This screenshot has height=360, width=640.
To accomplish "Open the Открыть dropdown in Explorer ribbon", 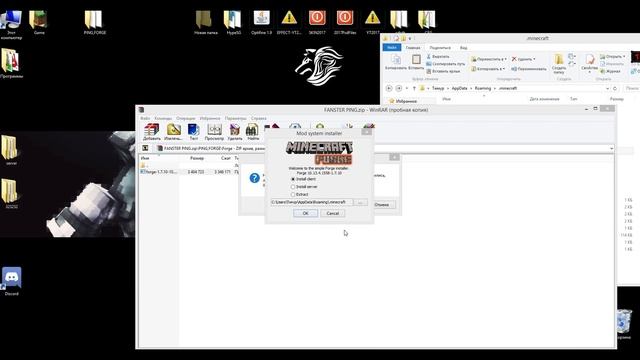I will coord(613,56).
